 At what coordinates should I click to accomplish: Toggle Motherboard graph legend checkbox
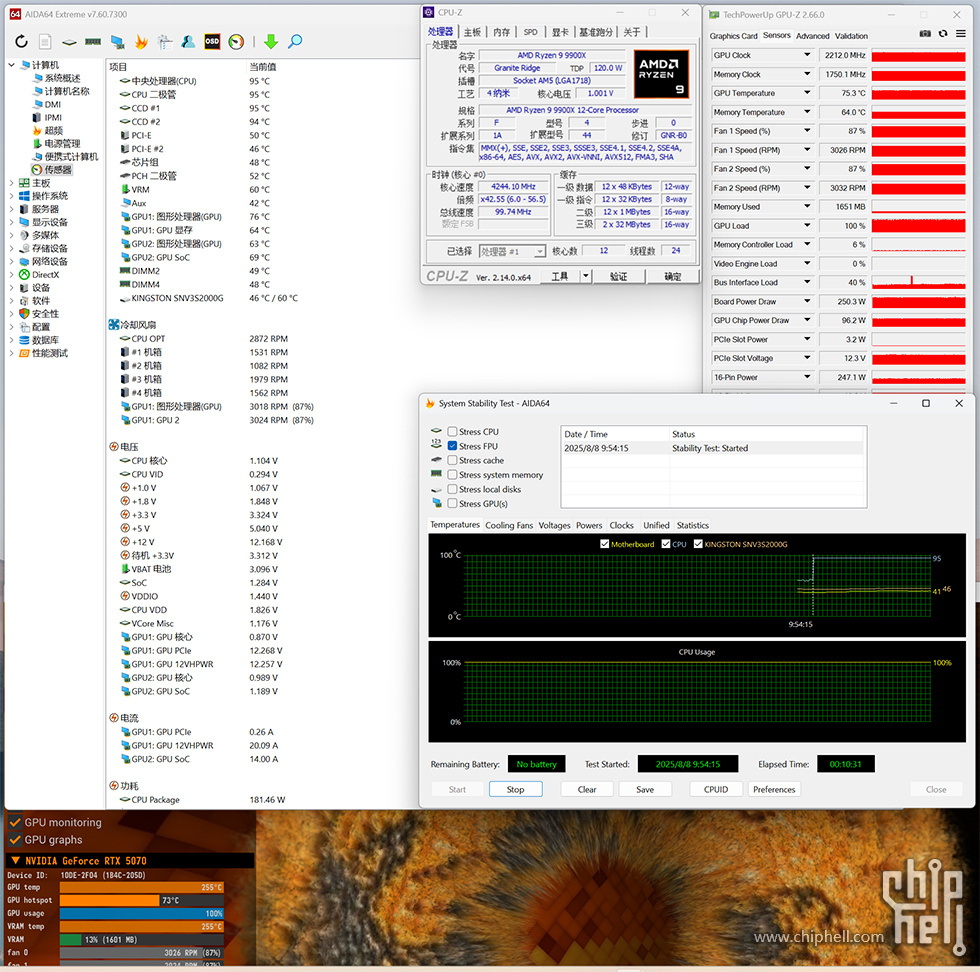[x=604, y=544]
